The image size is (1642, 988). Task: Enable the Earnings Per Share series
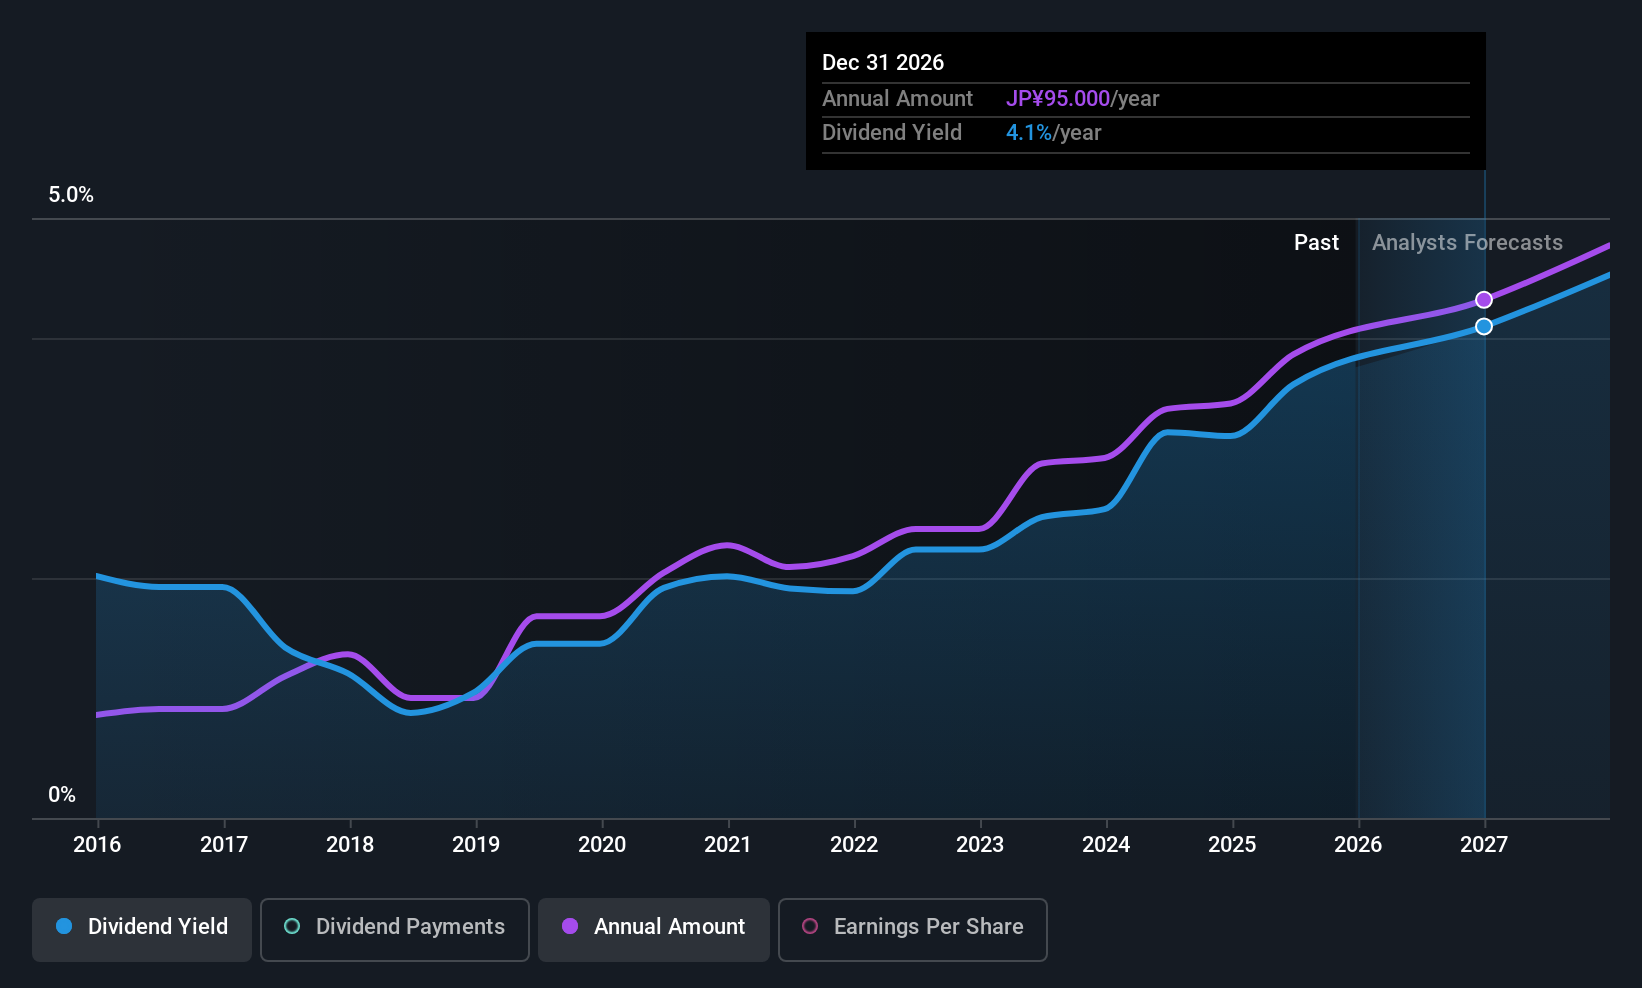pos(913,930)
